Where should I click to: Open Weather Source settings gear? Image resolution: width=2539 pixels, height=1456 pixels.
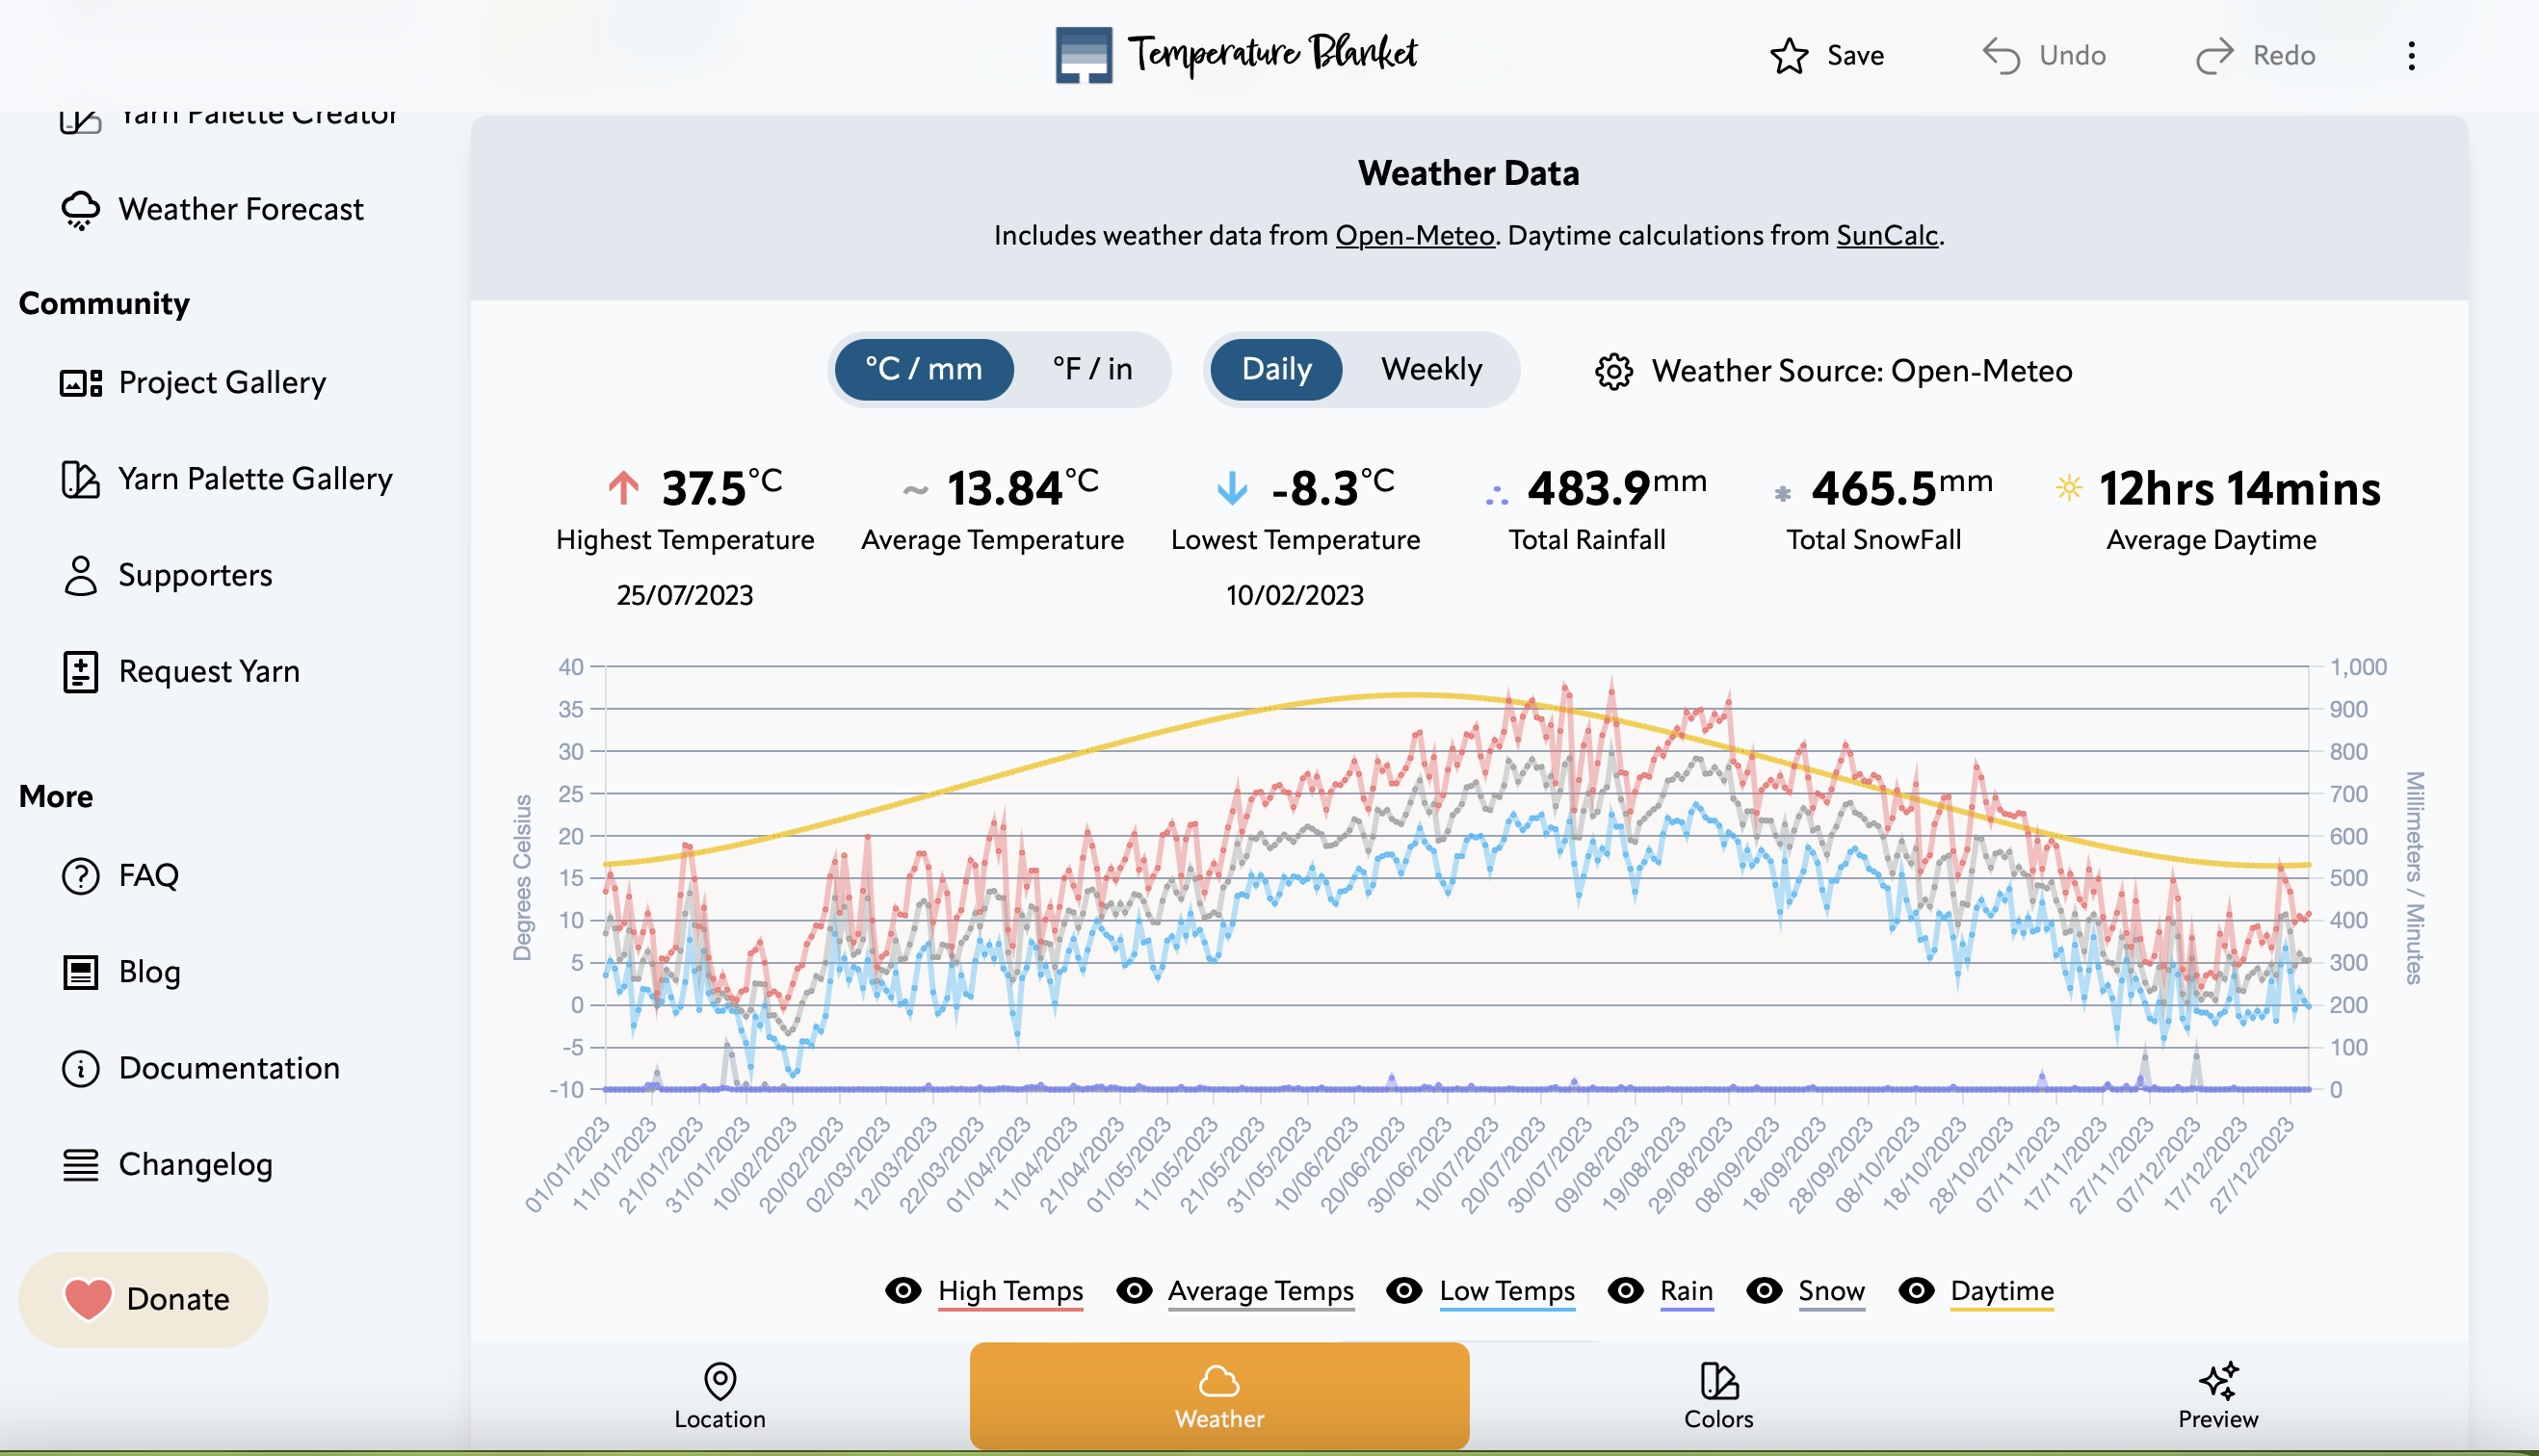click(1613, 371)
